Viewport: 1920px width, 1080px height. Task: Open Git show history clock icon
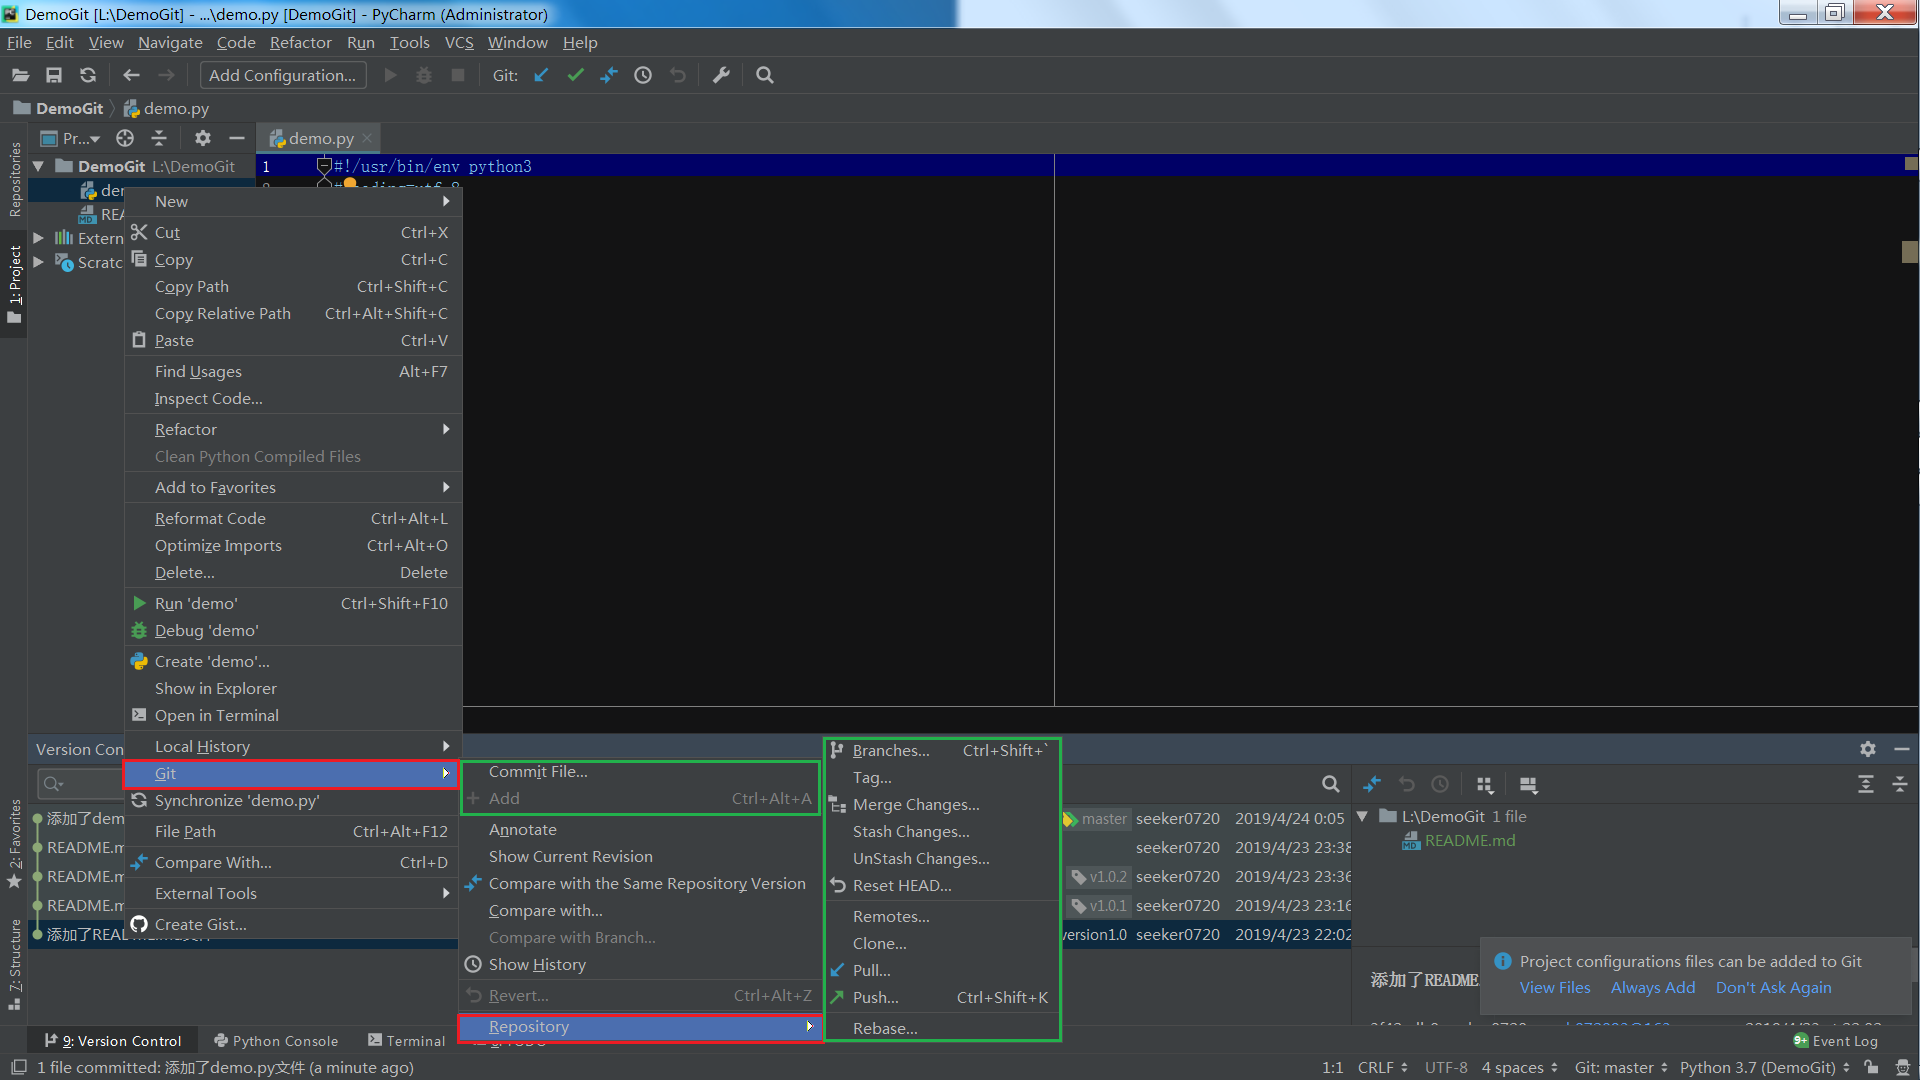643,75
